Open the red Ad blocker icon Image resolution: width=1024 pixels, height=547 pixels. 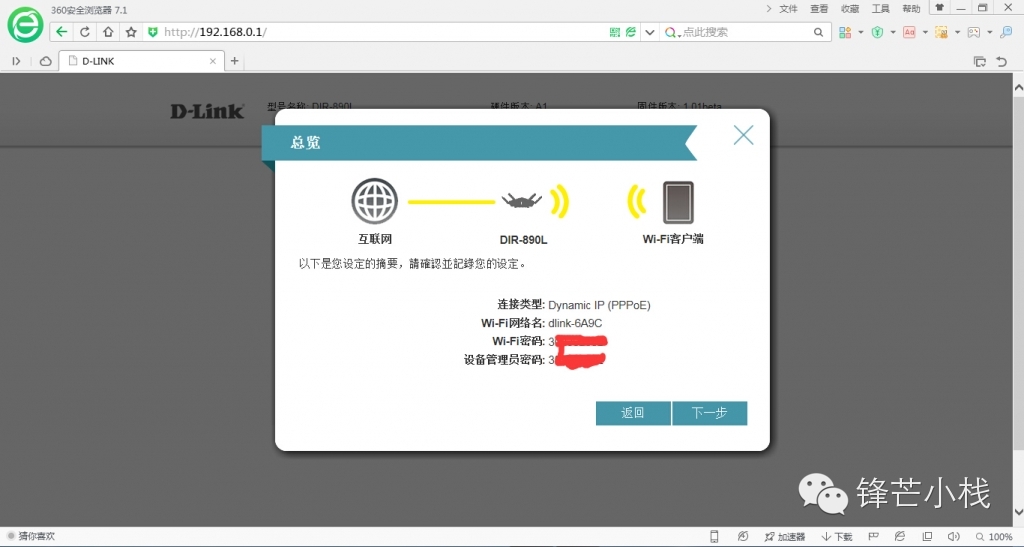coord(909,32)
